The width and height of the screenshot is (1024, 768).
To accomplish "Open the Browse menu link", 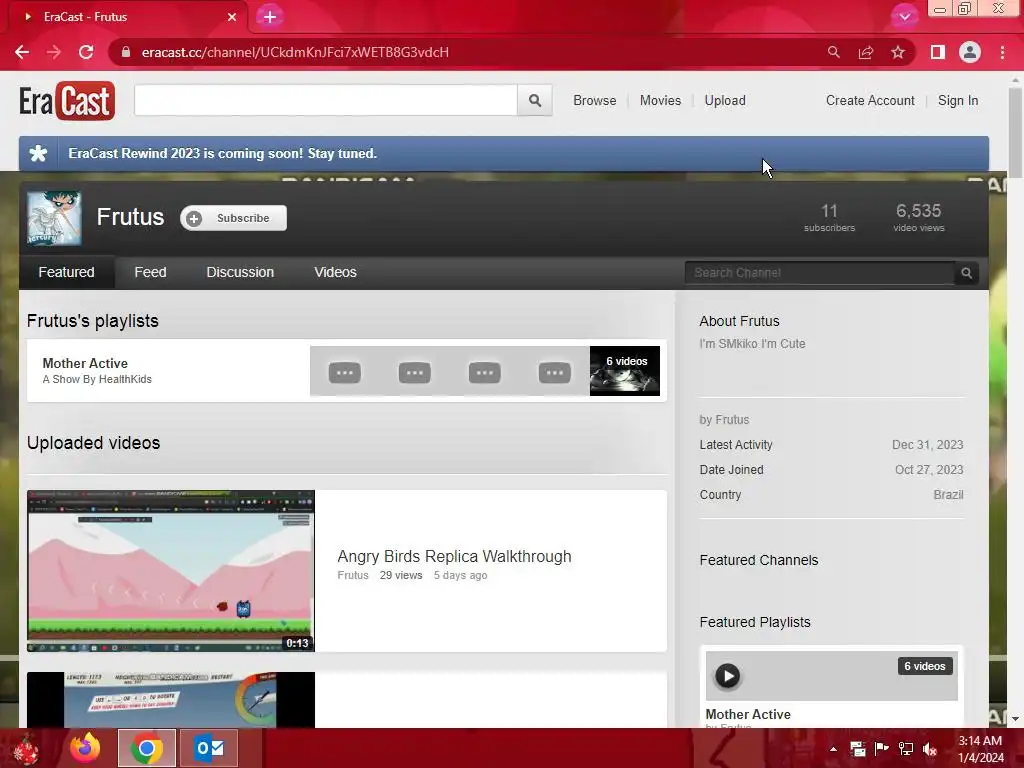I will (x=595, y=101).
